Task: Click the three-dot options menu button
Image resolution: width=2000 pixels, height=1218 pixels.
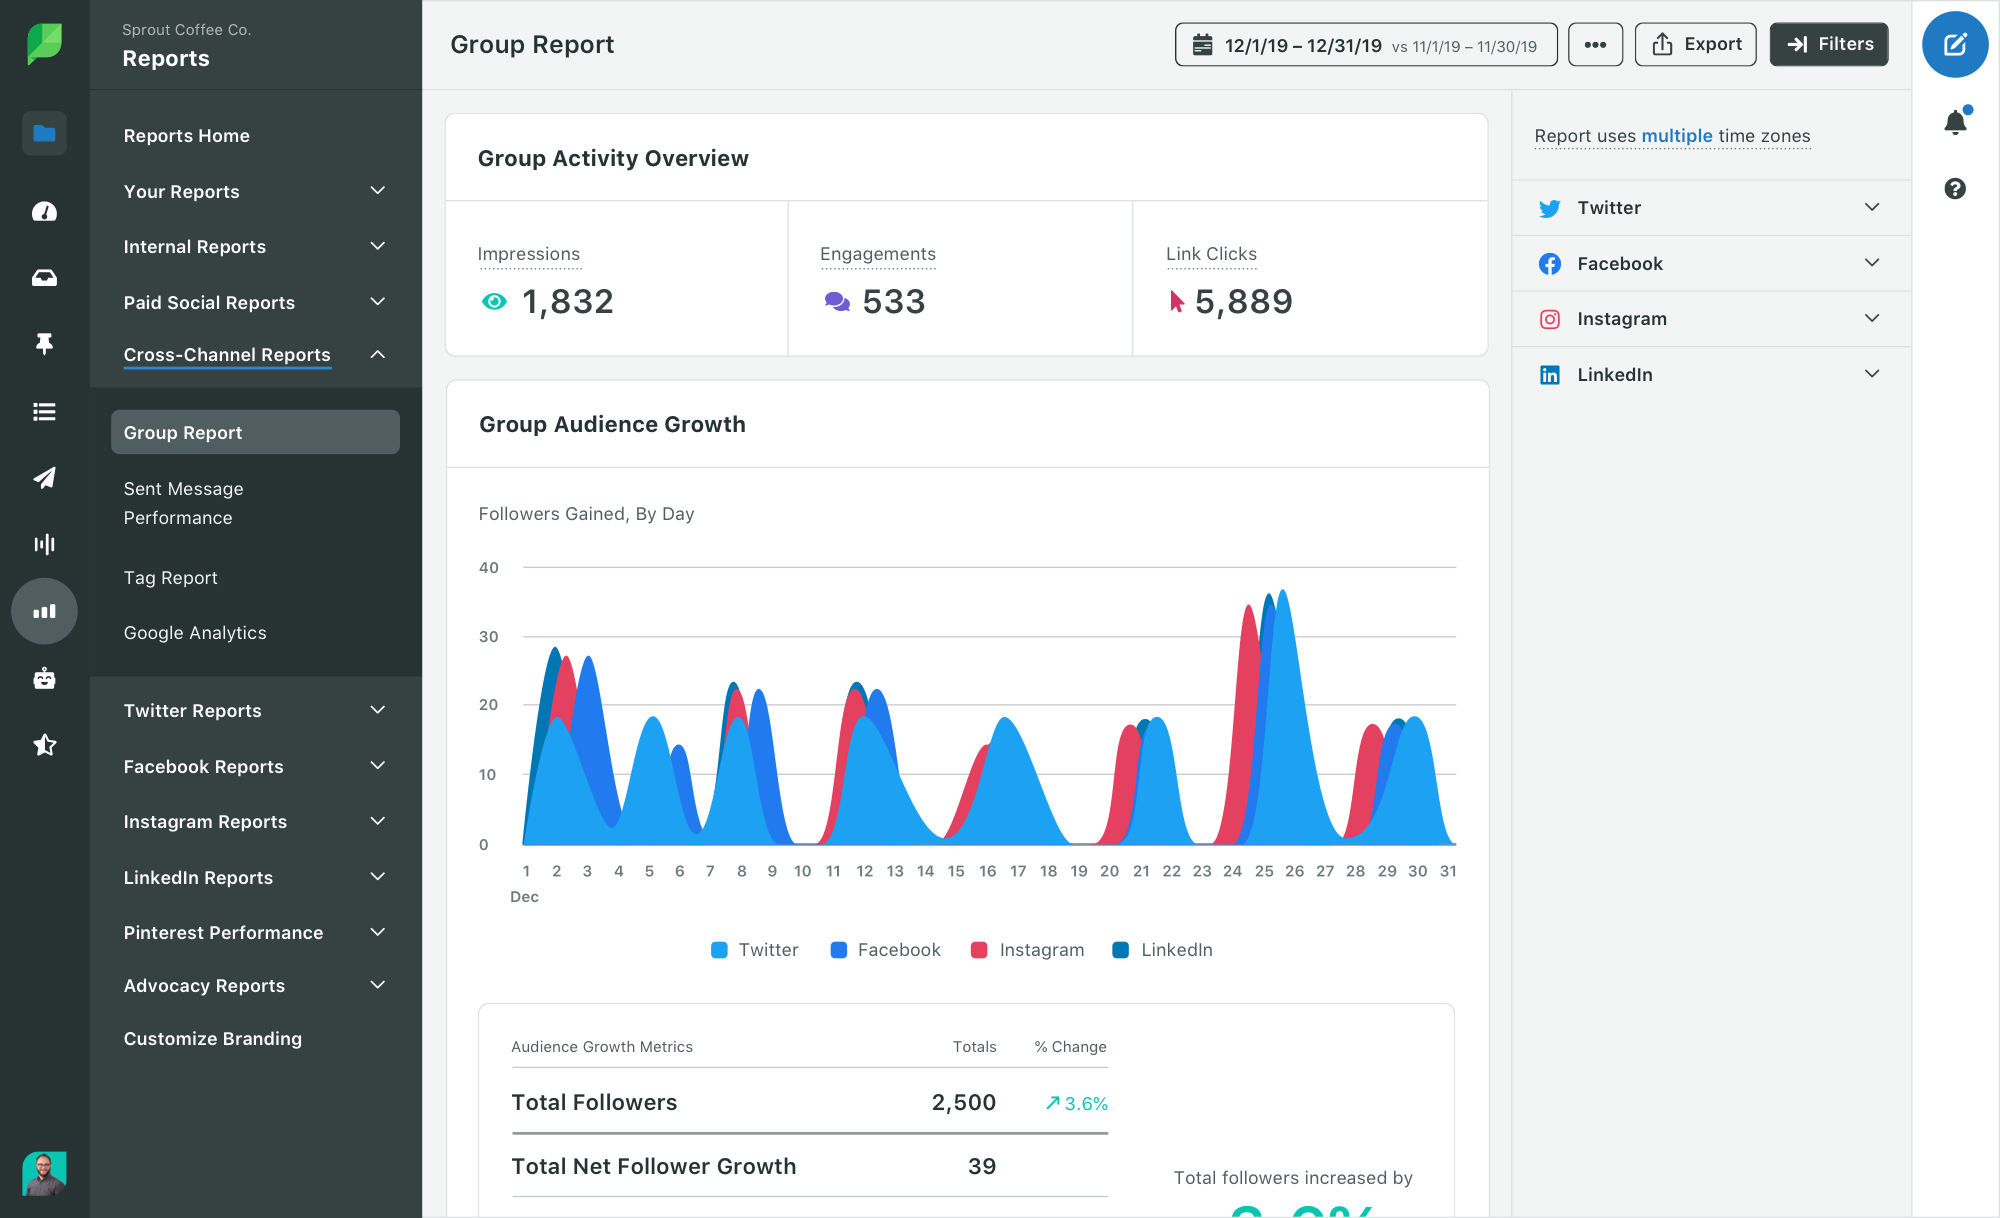Action: (x=1594, y=44)
